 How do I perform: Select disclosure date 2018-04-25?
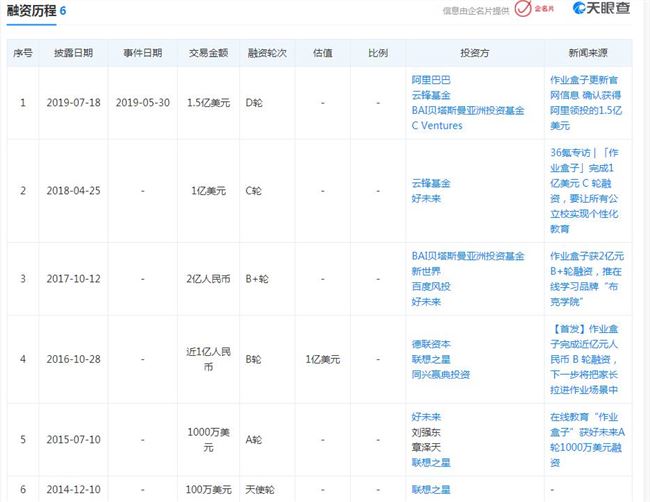pos(73,191)
